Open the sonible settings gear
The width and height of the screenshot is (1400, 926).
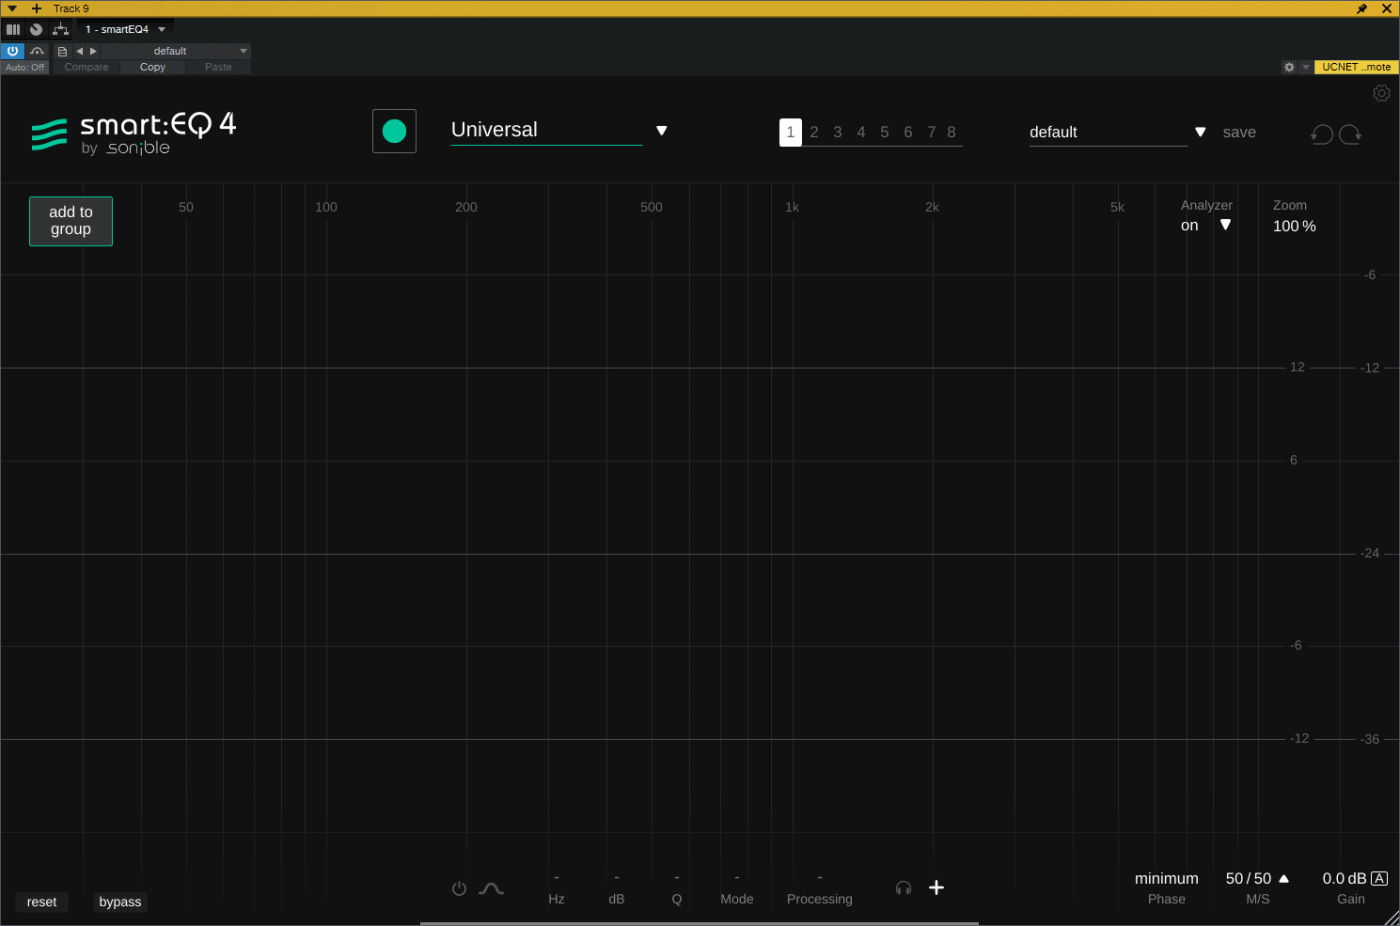click(x=1381, y=93)
